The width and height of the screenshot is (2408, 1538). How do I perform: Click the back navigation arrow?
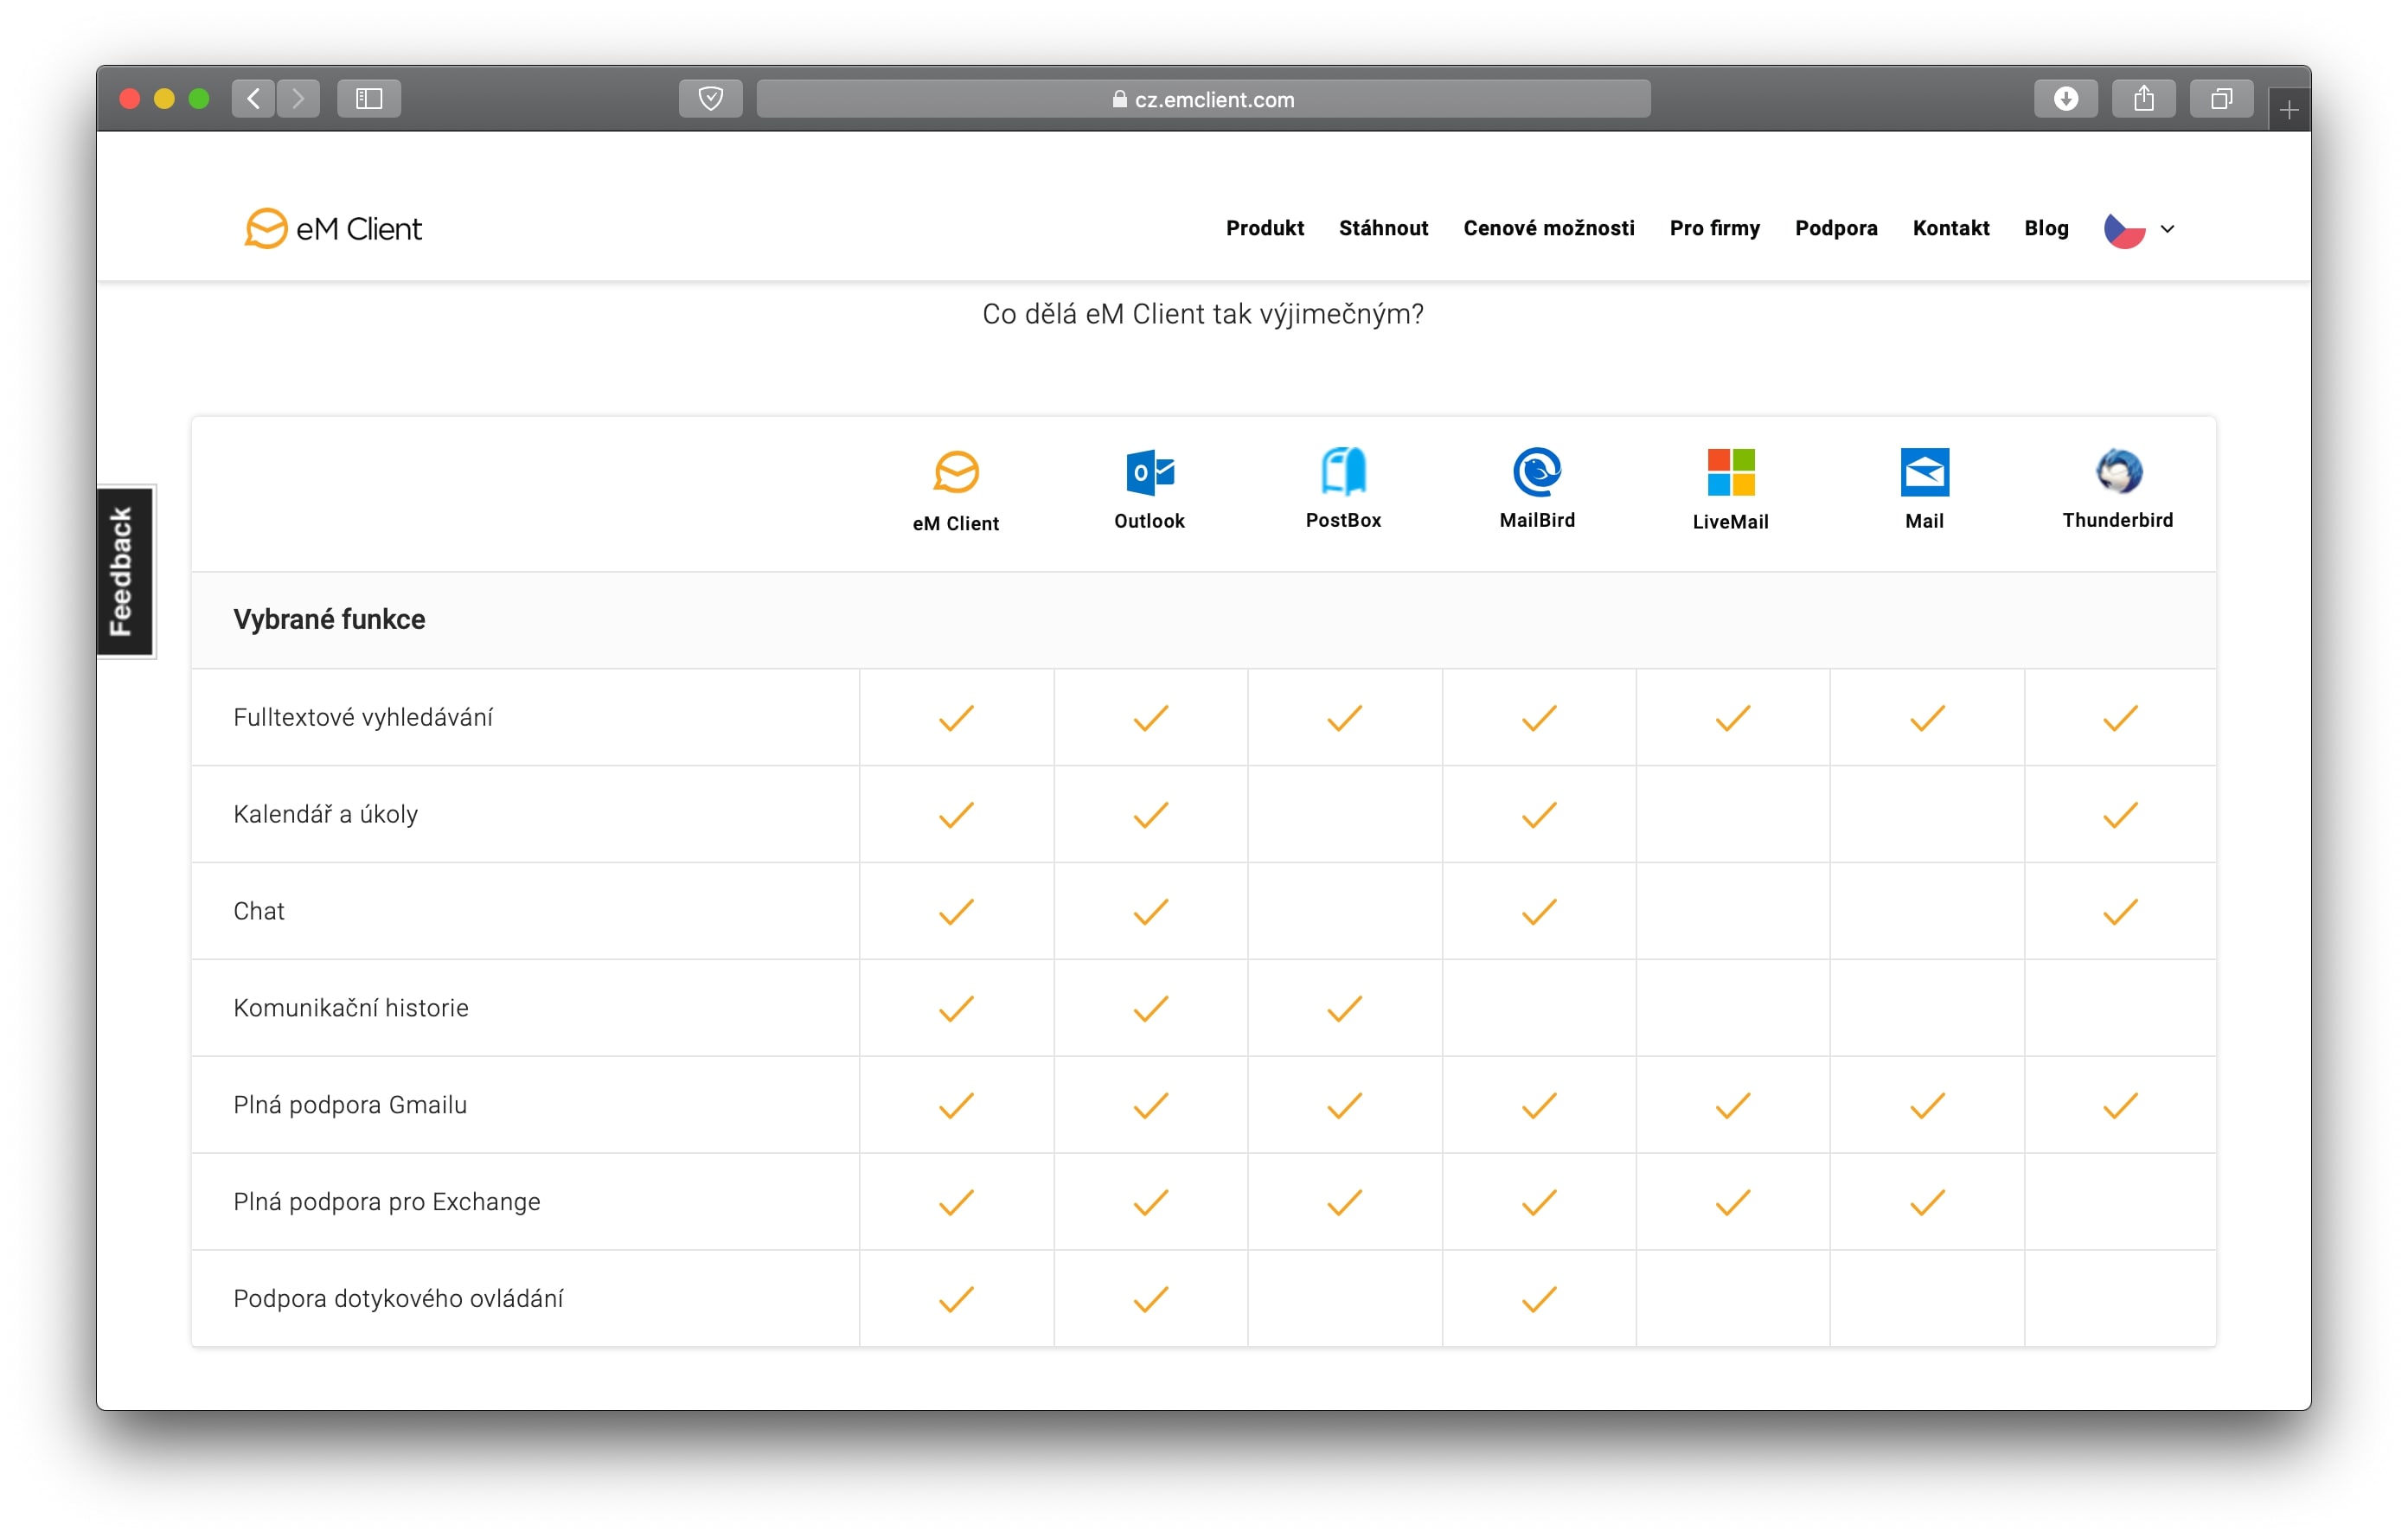(254, 98)
